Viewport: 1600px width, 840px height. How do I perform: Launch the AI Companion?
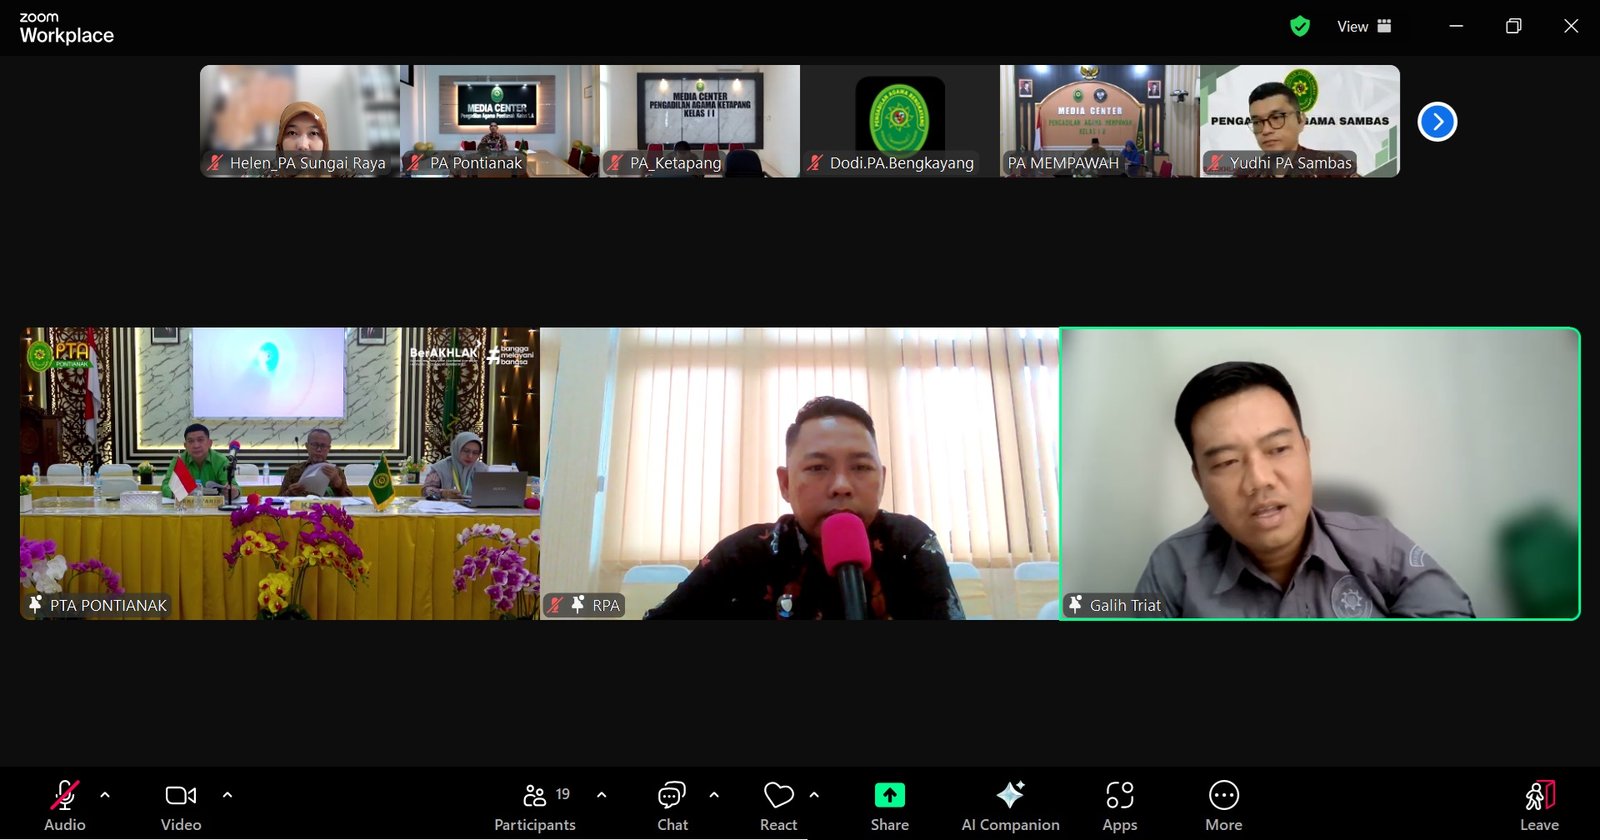click(x=1010, y=806)
